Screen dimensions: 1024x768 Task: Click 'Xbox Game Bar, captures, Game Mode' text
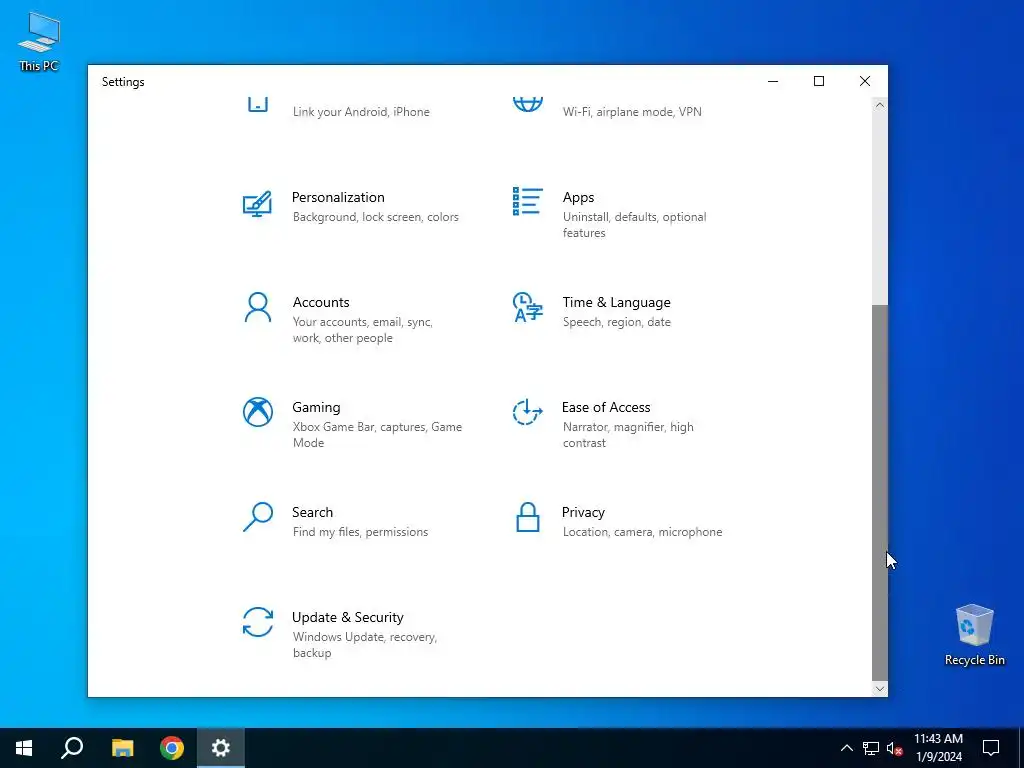(377, 435)
